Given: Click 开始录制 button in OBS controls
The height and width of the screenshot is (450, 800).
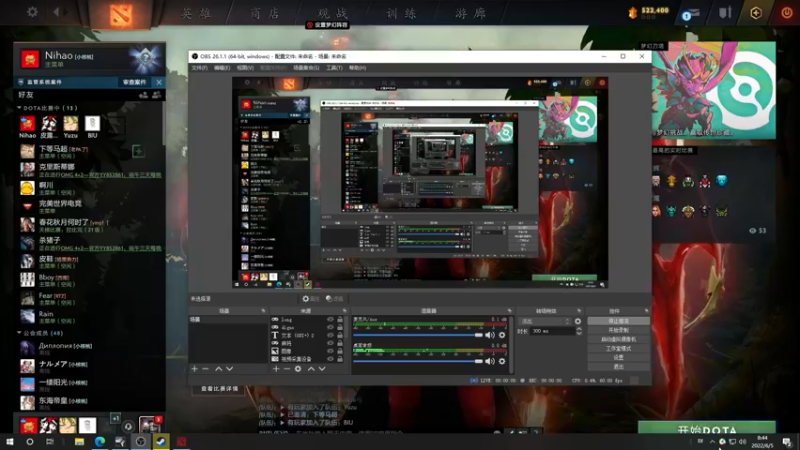Looking at the screenshot, I should [x=618, y=330].
